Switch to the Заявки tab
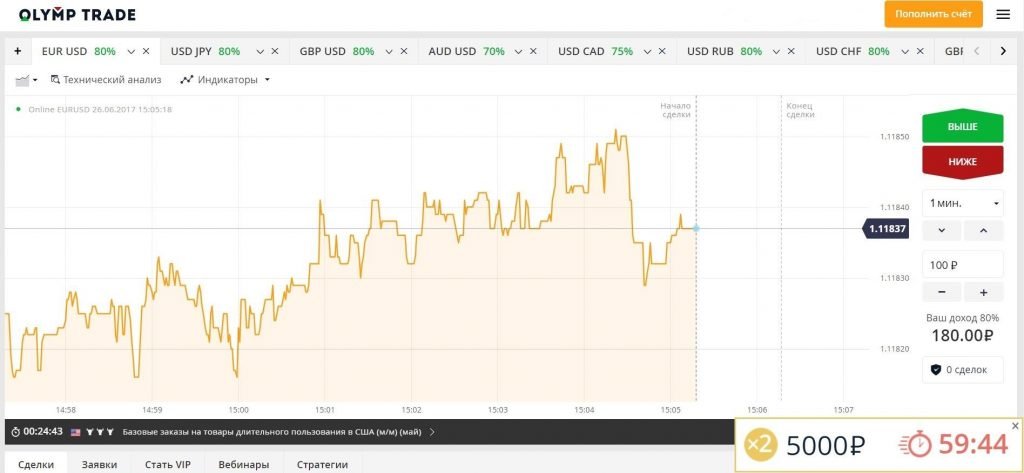1024x473 pixels. tap(99, 464)
